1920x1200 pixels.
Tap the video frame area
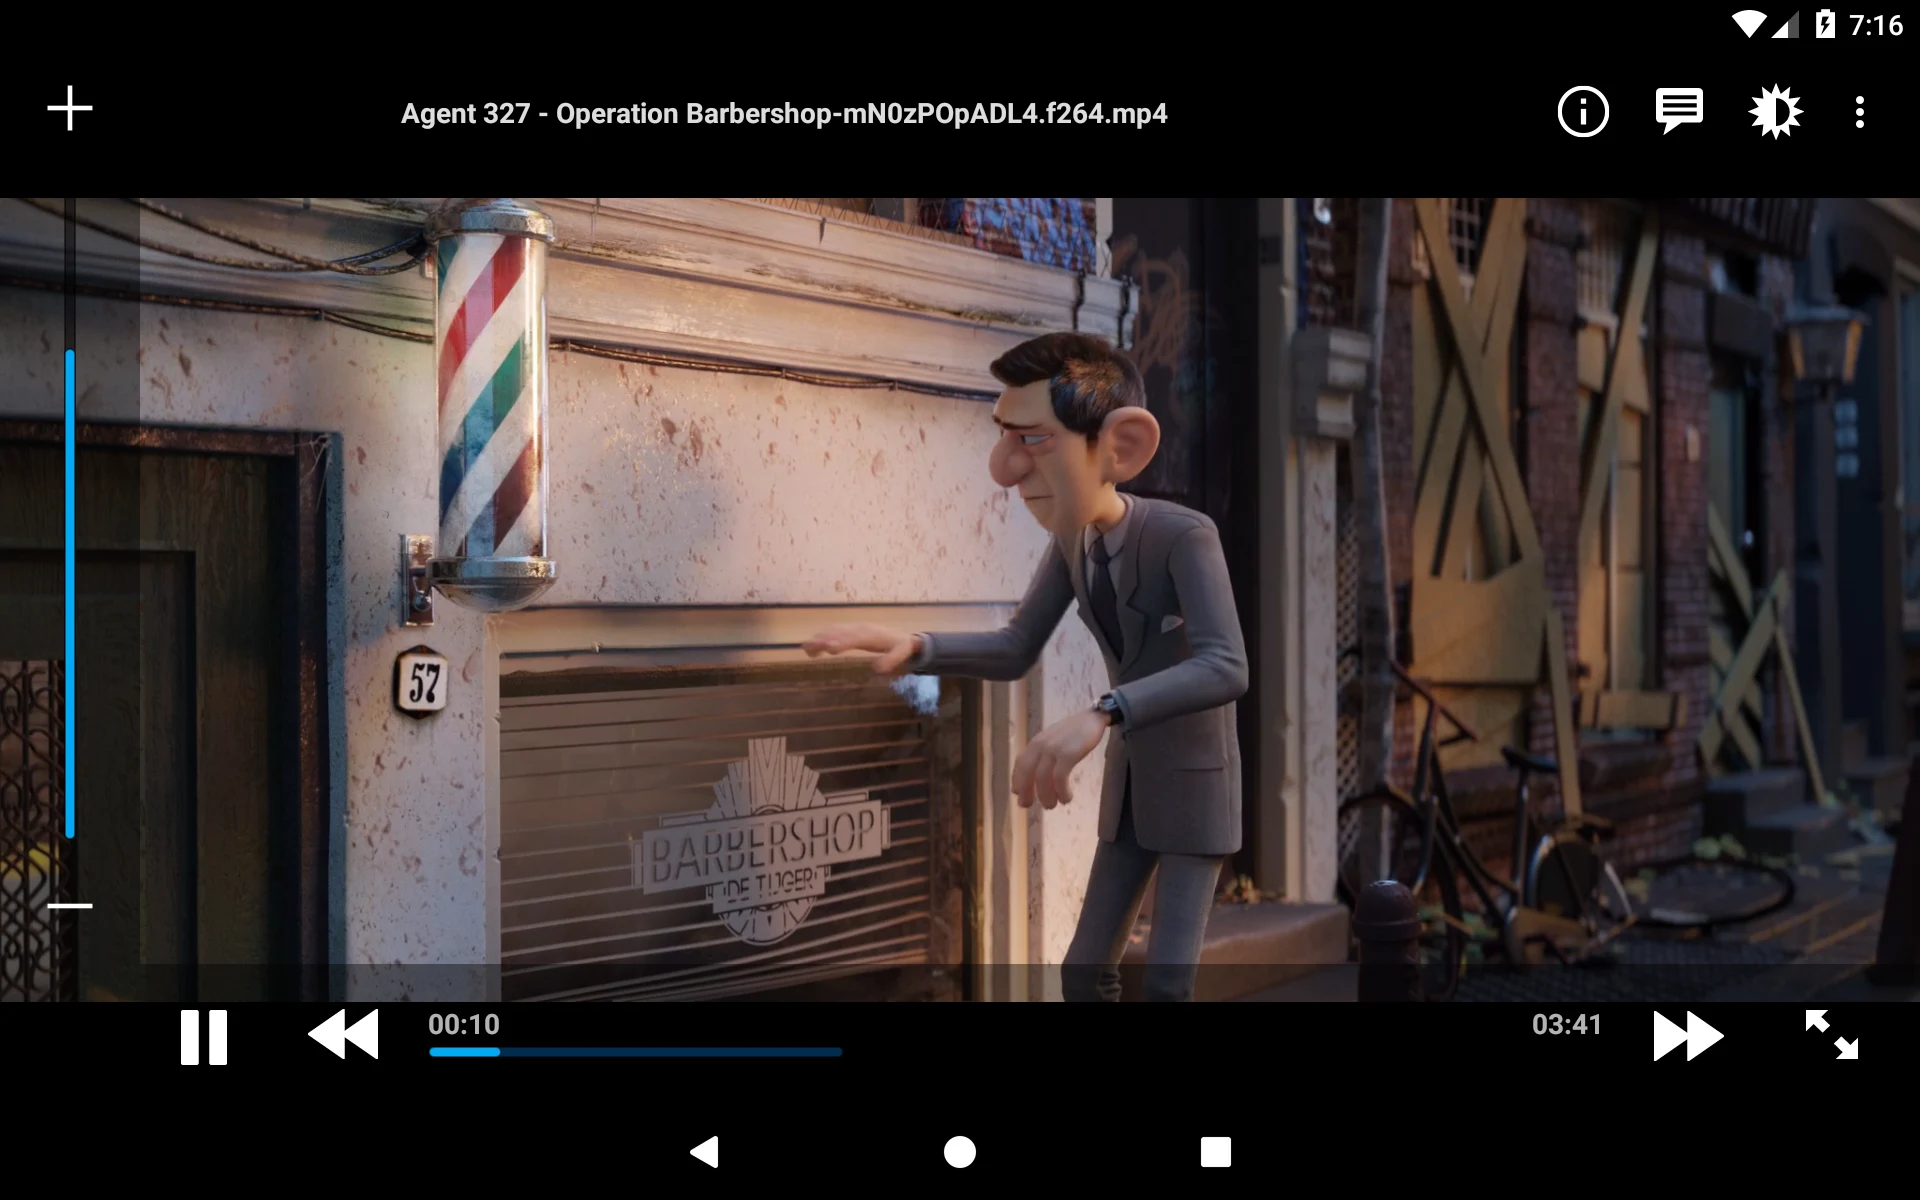pos(960,599)
